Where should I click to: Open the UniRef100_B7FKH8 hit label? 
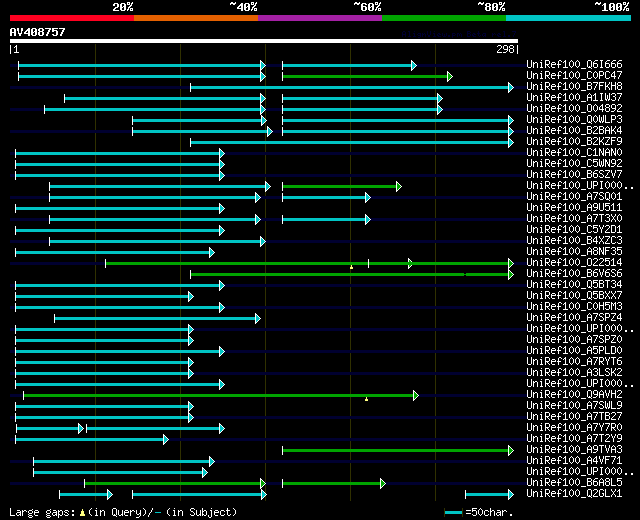(574, 87)
